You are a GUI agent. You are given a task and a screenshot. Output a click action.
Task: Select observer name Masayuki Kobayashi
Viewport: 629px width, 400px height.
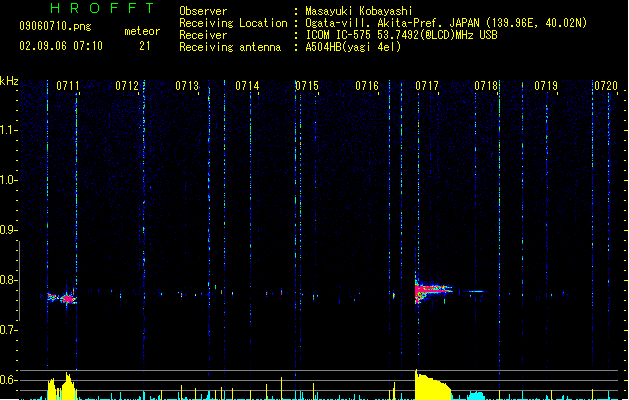pos(359,11)
